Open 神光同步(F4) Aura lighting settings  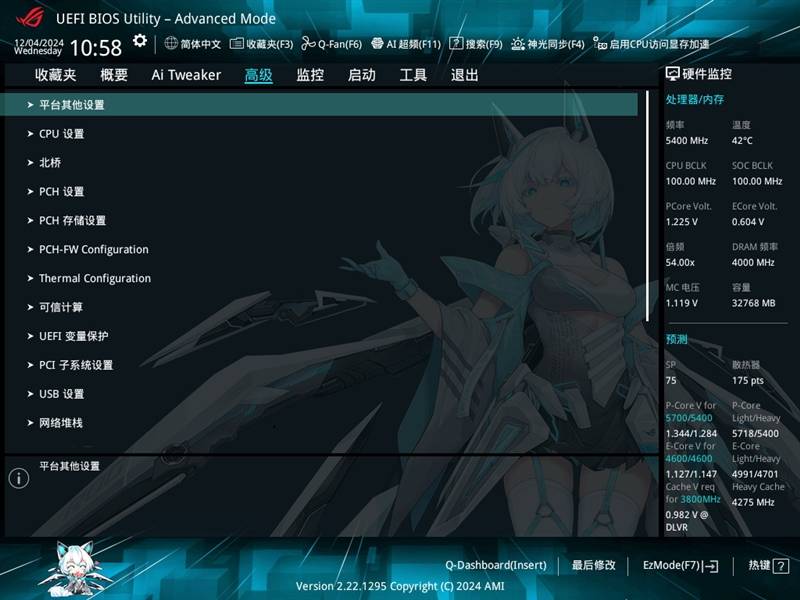[x=518, y=44]
